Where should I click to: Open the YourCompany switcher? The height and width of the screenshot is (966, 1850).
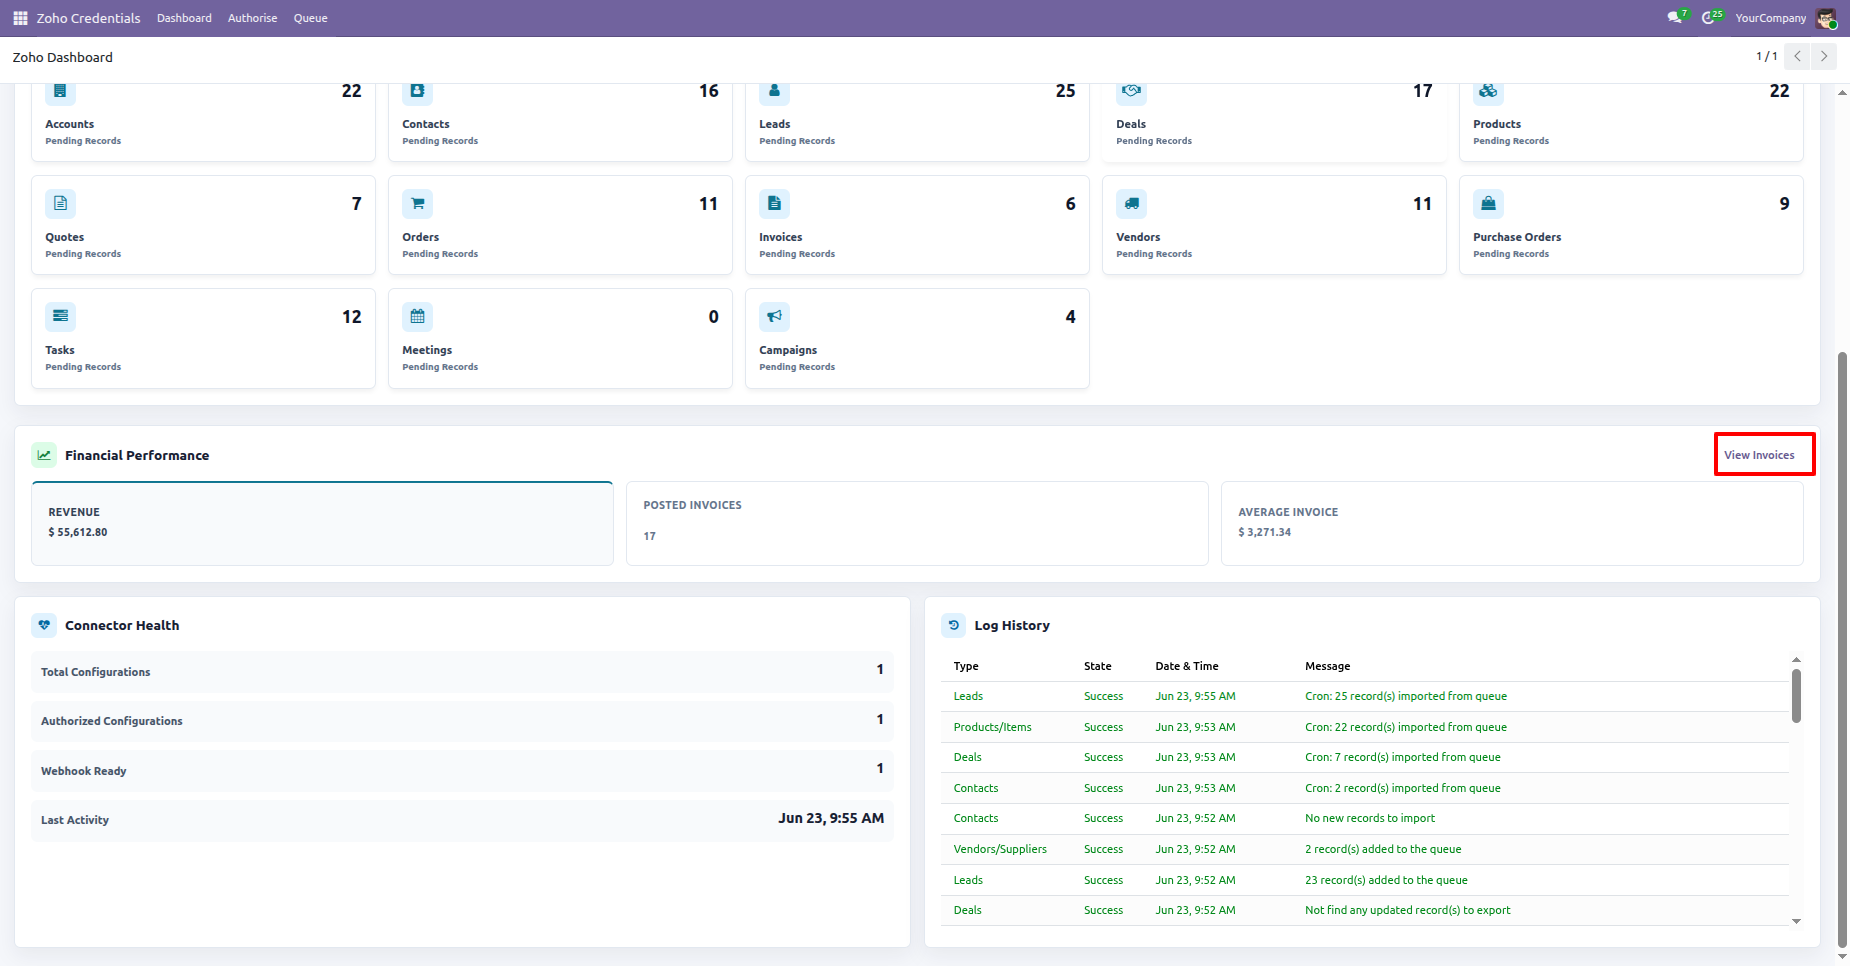tap(1770, 18)
